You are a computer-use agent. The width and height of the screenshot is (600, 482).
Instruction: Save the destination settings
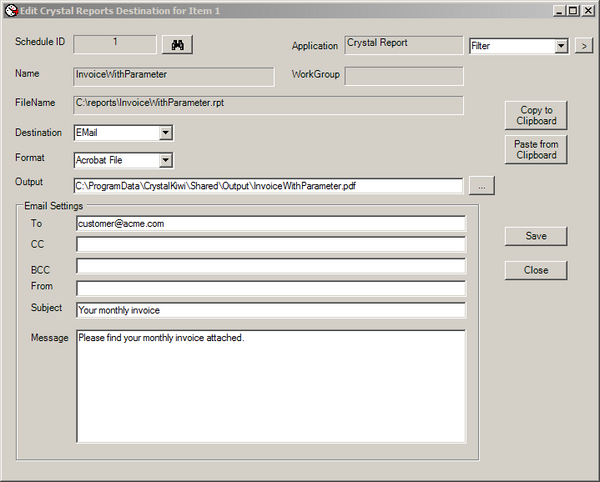(536, 236)
